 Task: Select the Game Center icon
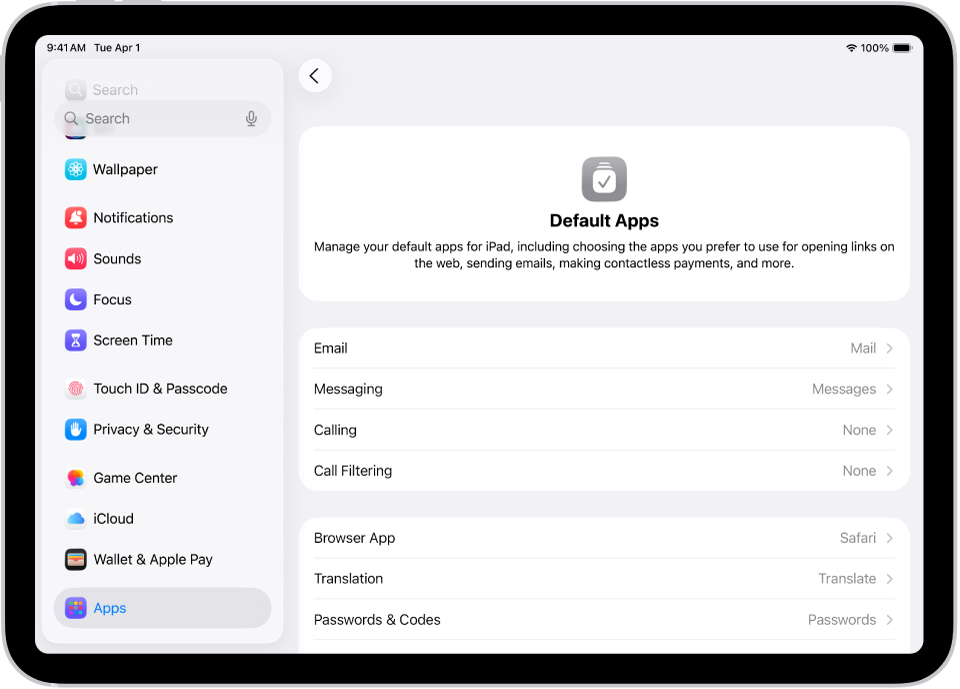[76, 478]
